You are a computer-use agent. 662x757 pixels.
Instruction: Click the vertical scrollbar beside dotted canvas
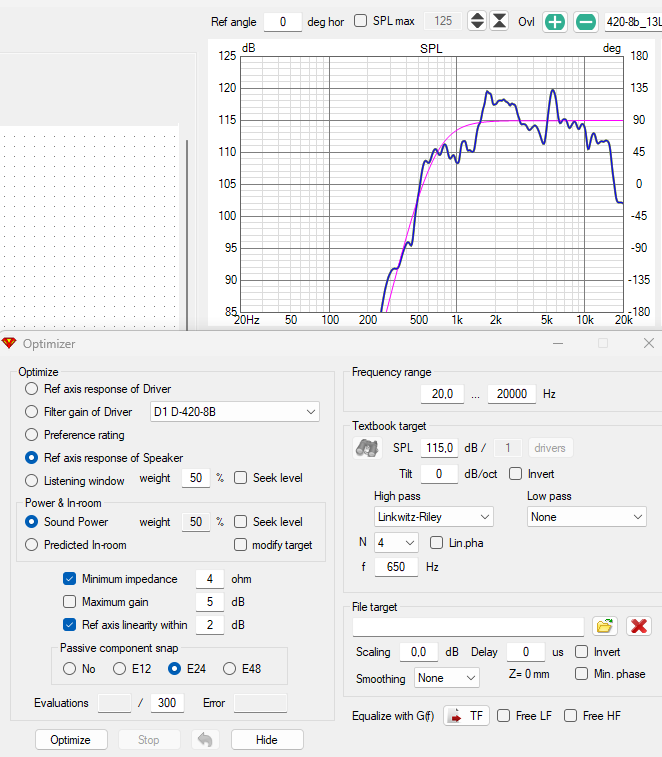(x=187, y=235)
